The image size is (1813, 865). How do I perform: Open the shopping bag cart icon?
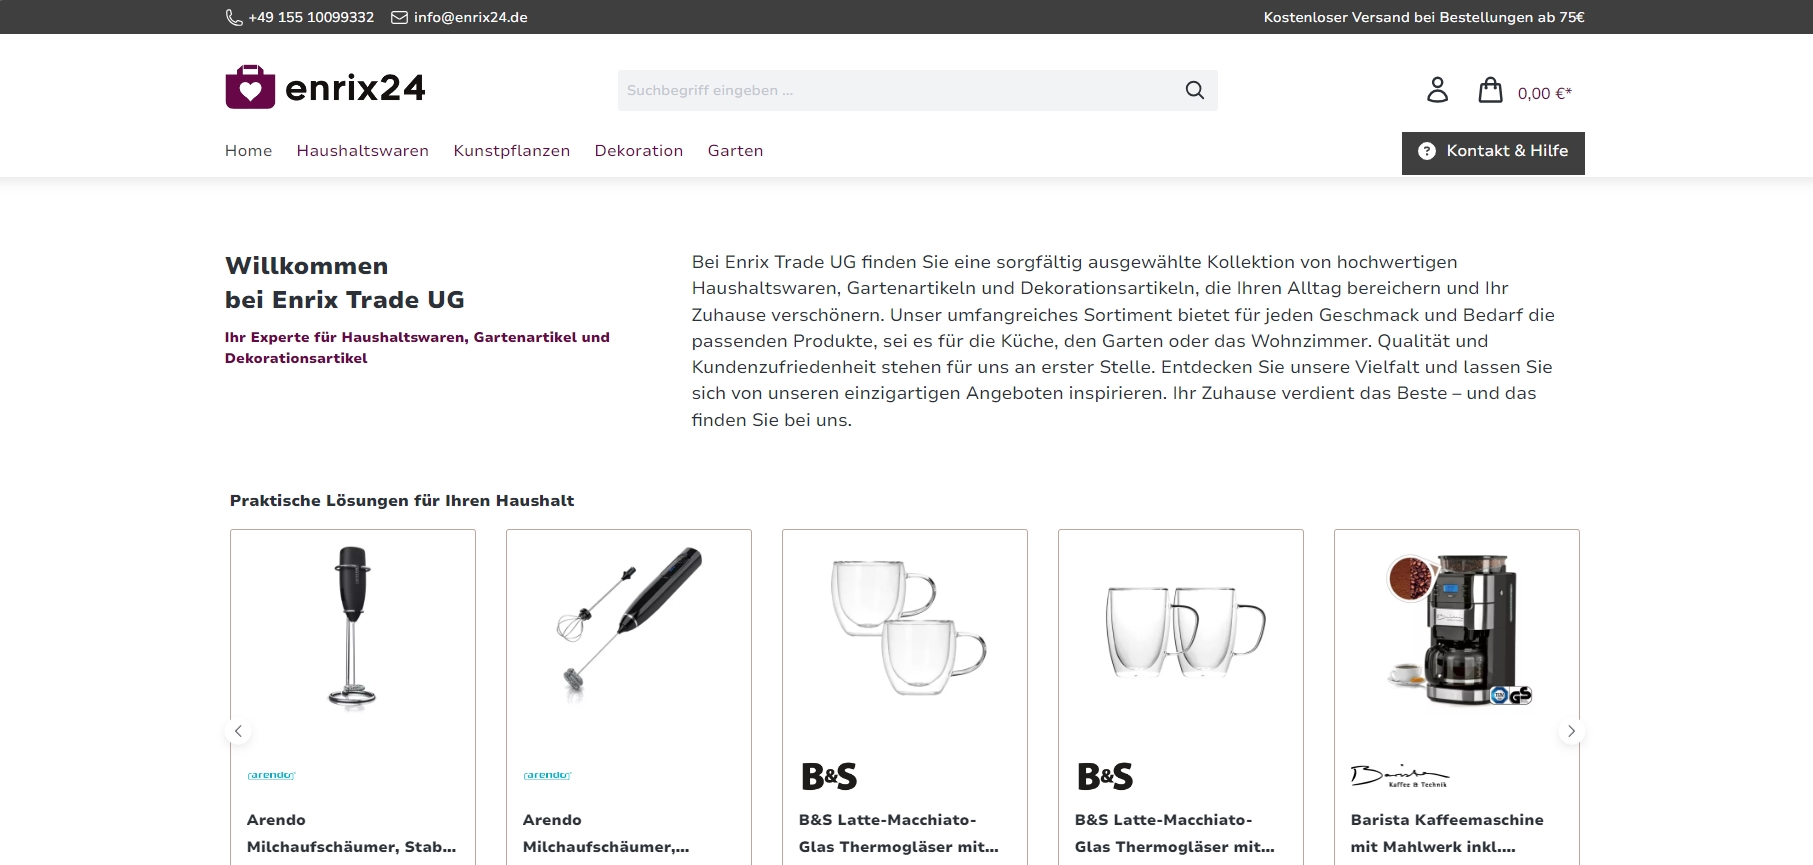(1490, 90)
